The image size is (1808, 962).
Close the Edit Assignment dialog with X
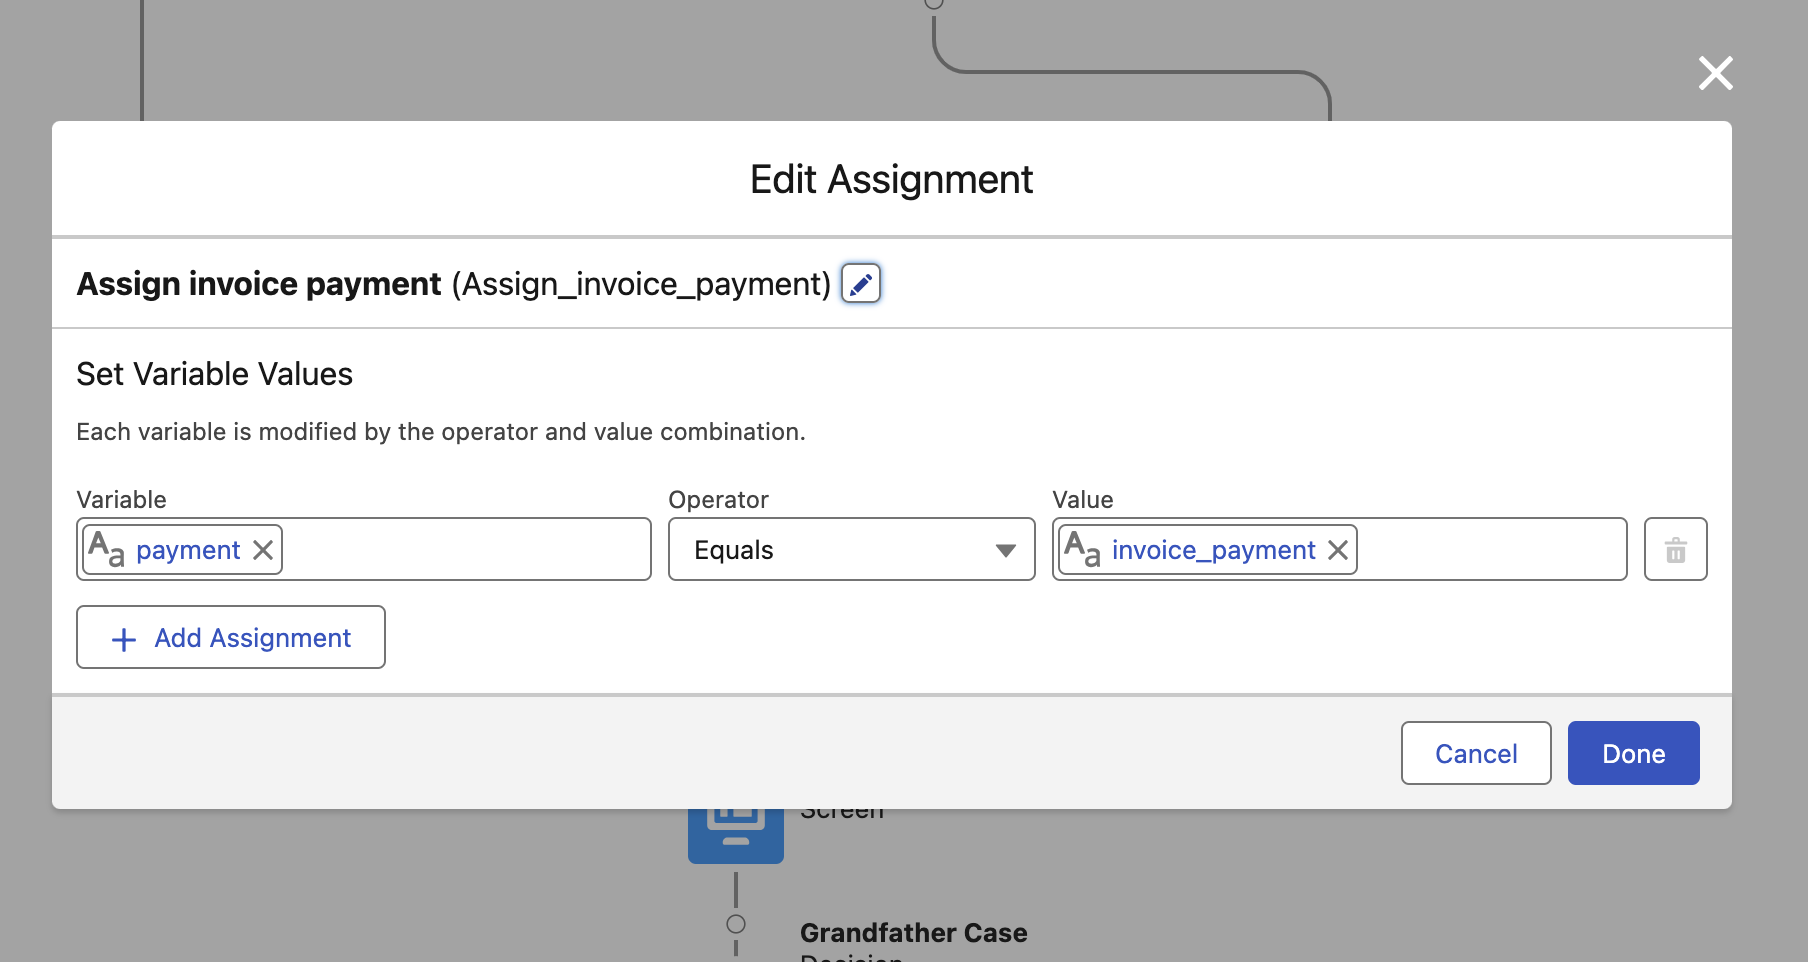tap(1715, 73)
